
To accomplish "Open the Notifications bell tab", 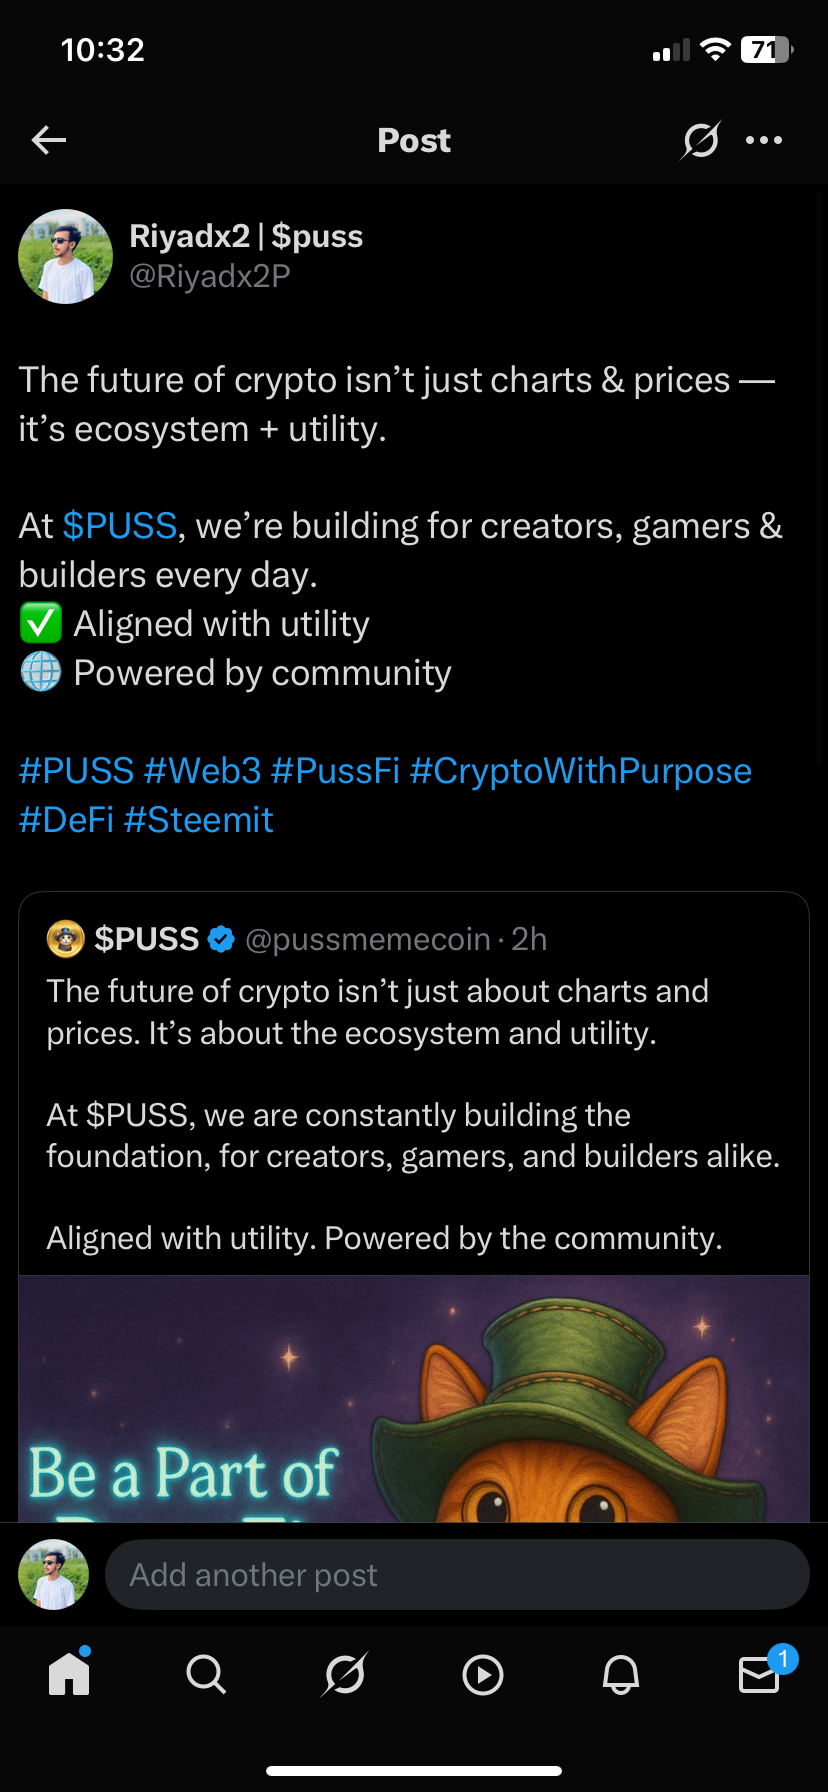I will click(x=621, y=1674).
